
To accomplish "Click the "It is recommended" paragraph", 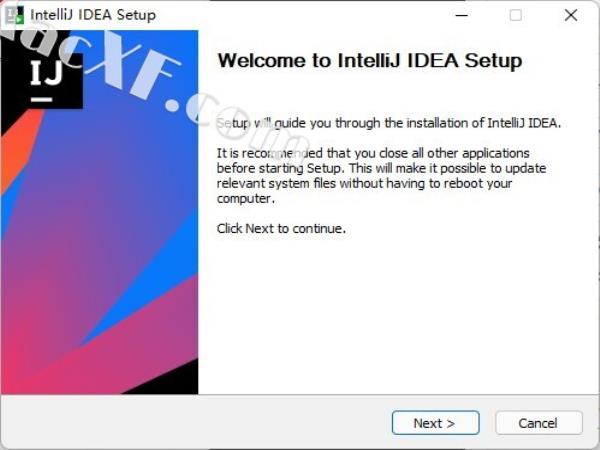I will pos(381,176).
